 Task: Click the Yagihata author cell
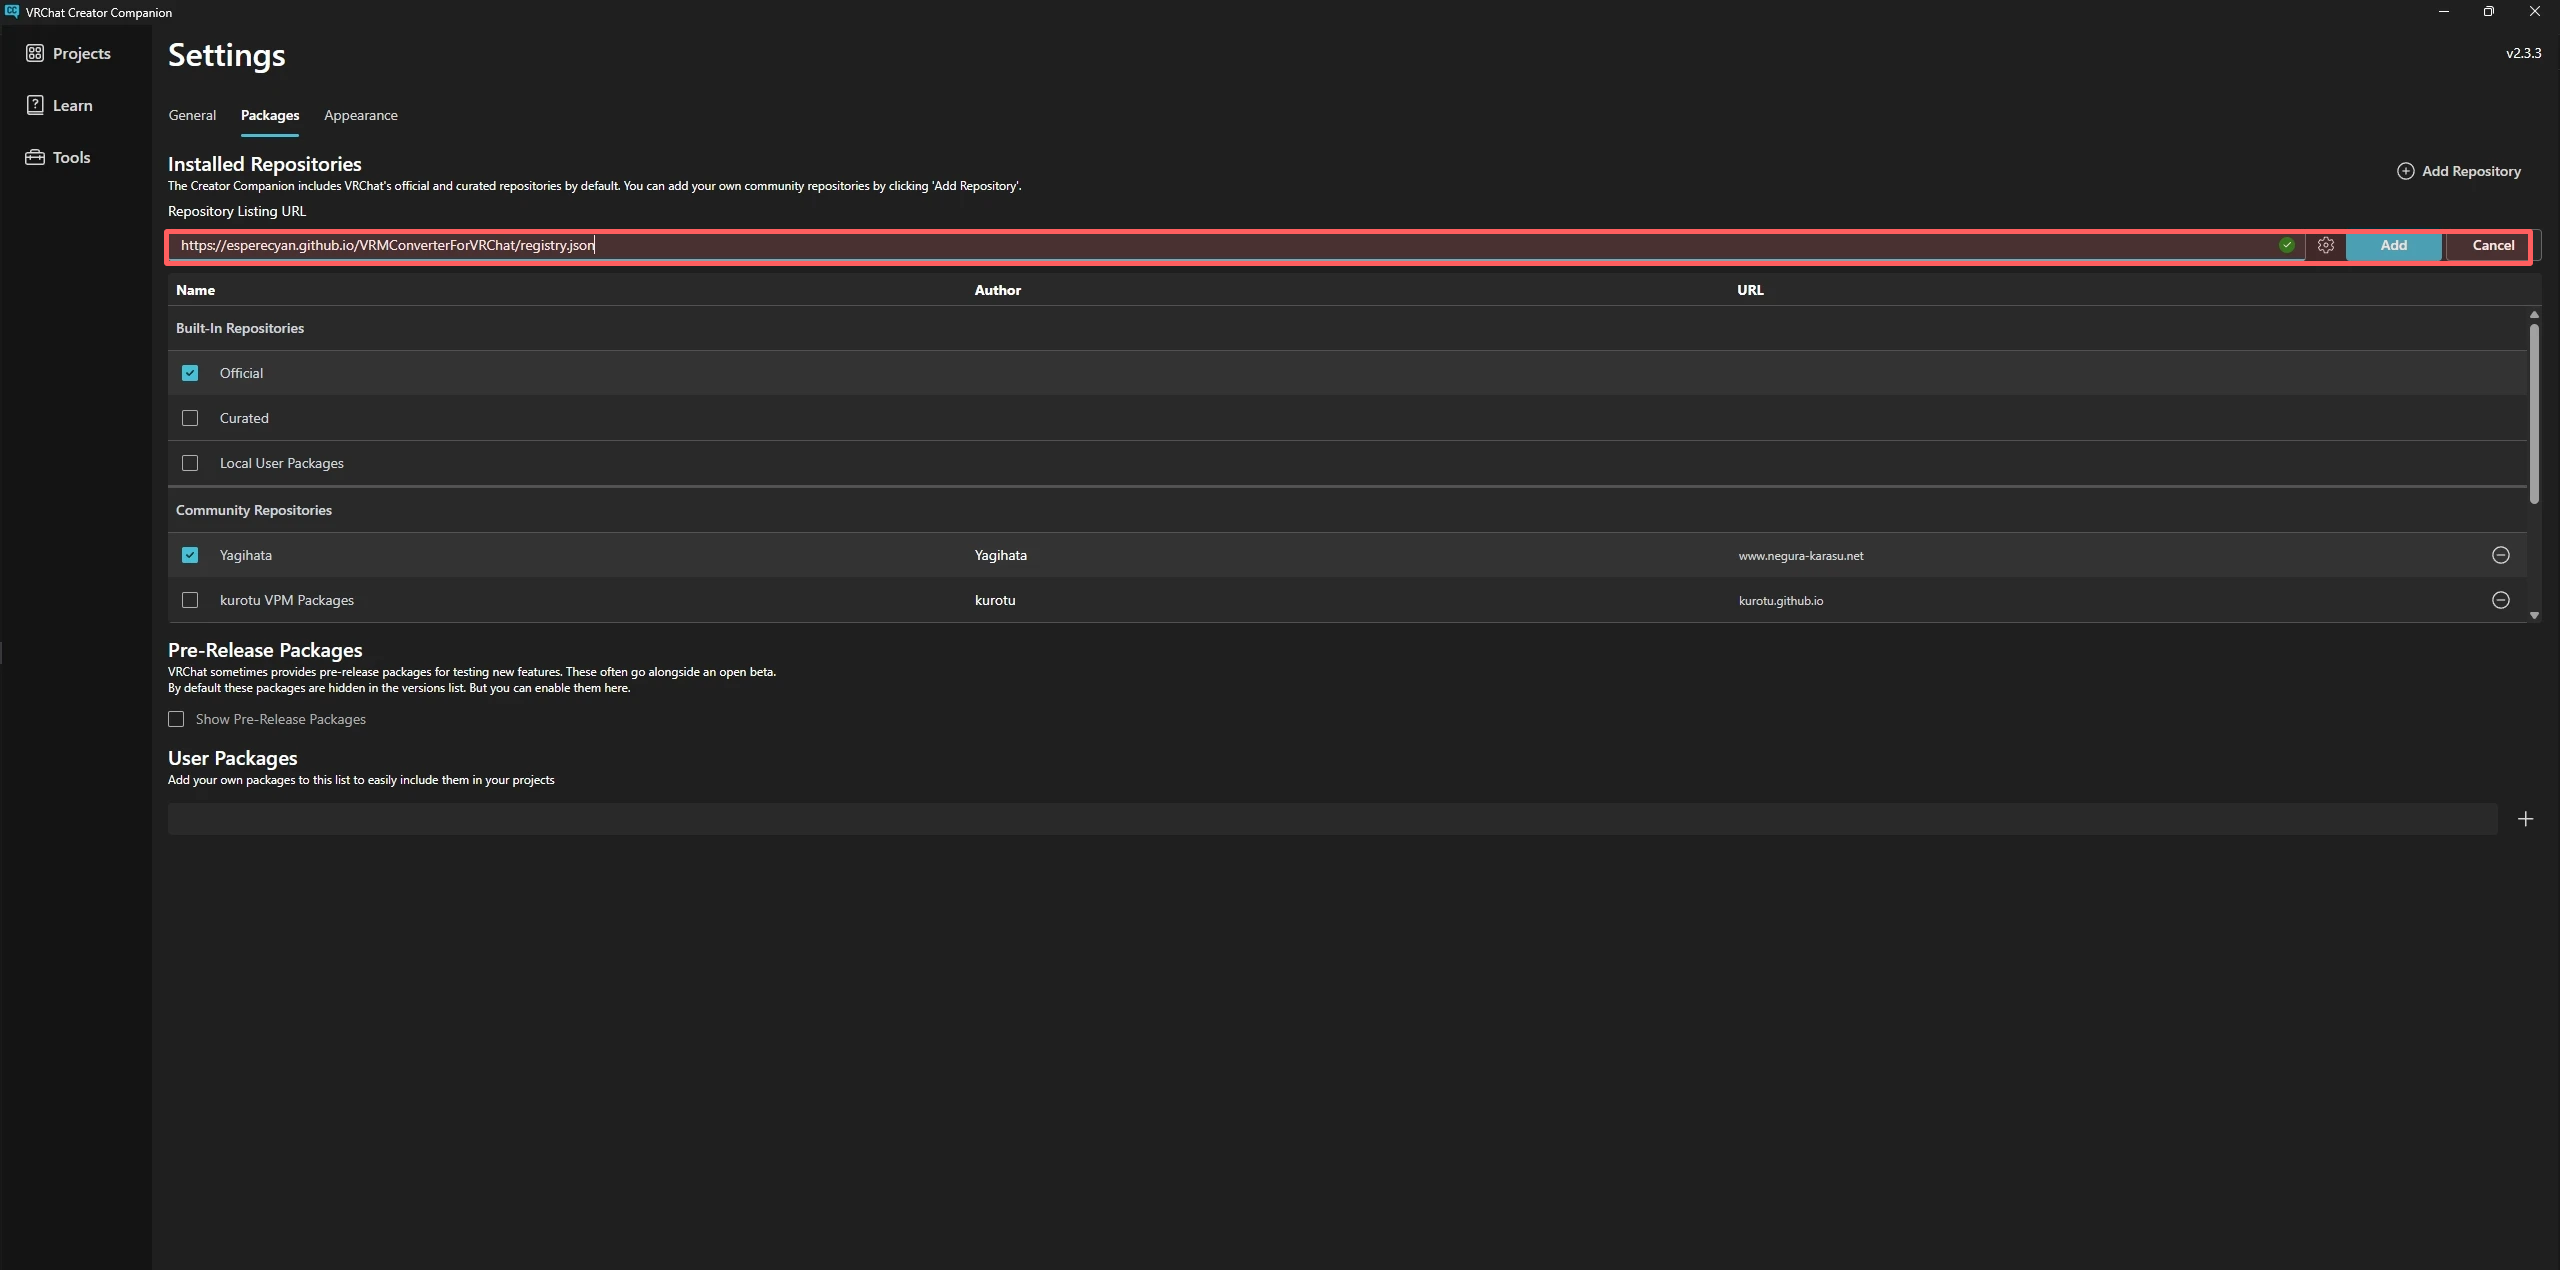click(x=1001, y=555)
